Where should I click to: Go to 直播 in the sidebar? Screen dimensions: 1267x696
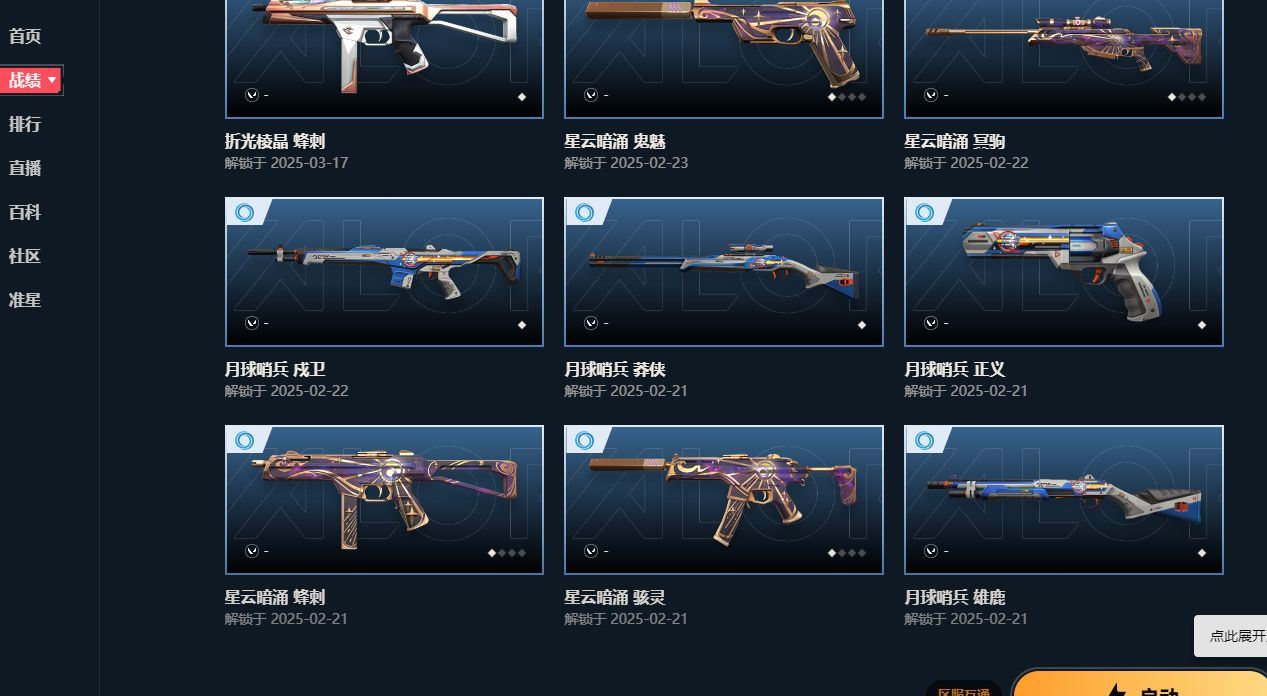25,168
